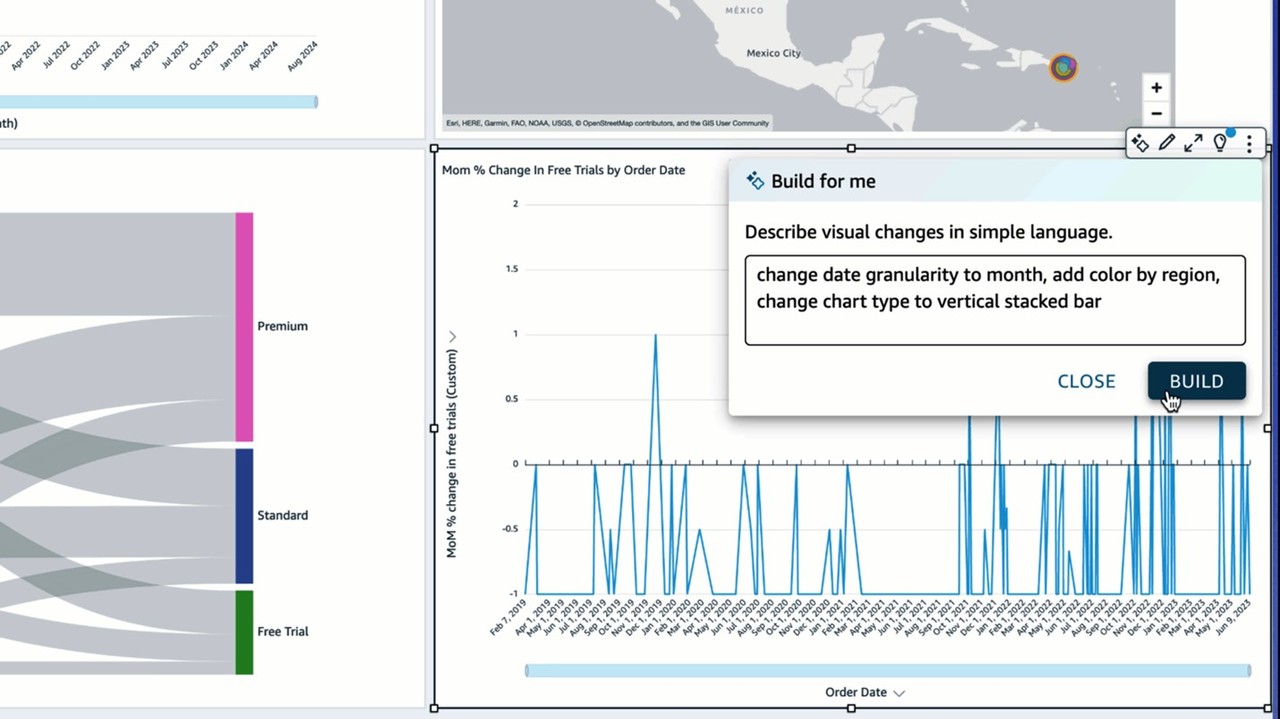Screen dimensions: 1280x719
Task: Expand the y-axis field chevron
Action: 452,337
